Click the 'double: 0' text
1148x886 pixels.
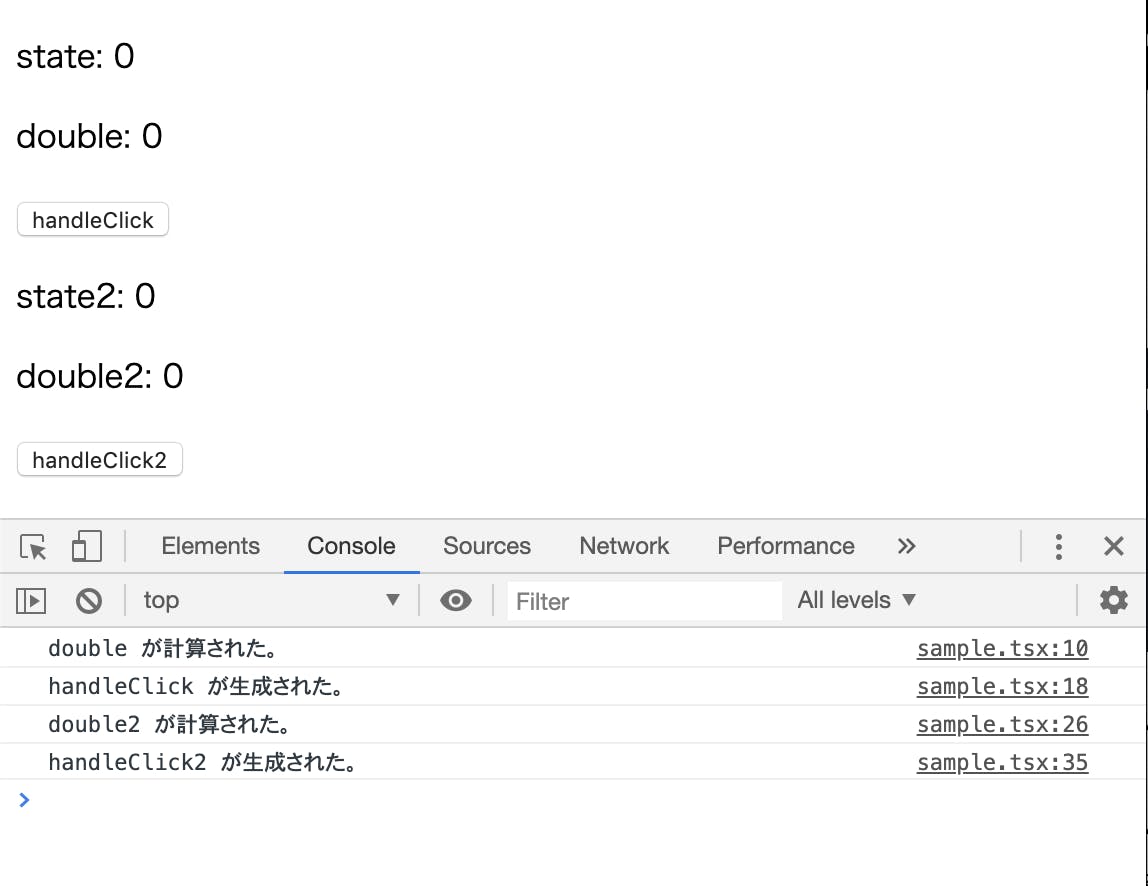89,136
